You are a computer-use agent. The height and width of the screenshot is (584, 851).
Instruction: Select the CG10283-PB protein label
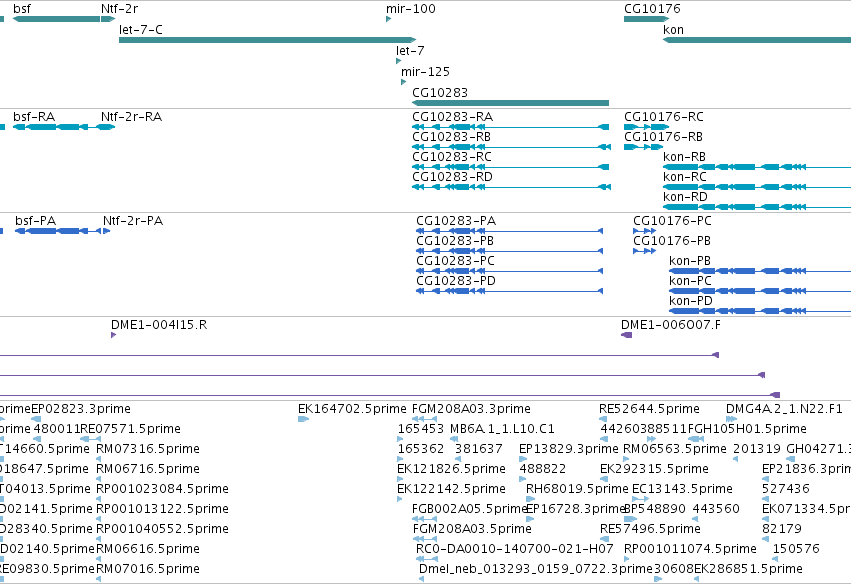[455, 241]
